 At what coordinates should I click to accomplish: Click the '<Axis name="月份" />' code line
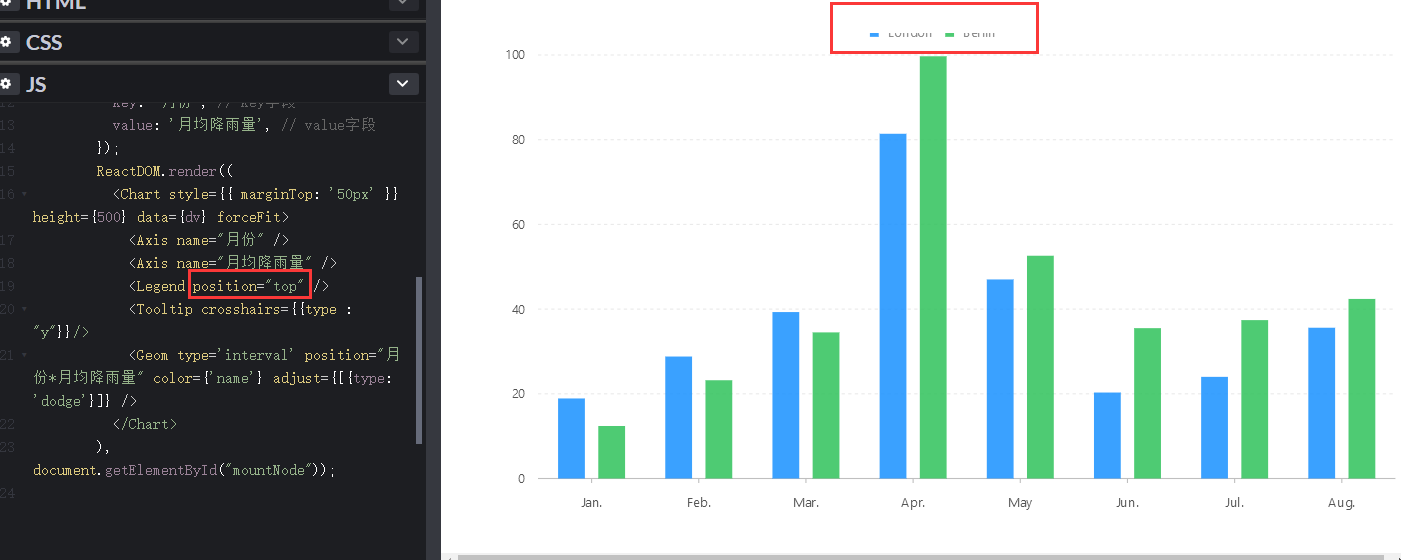point(209,240)
